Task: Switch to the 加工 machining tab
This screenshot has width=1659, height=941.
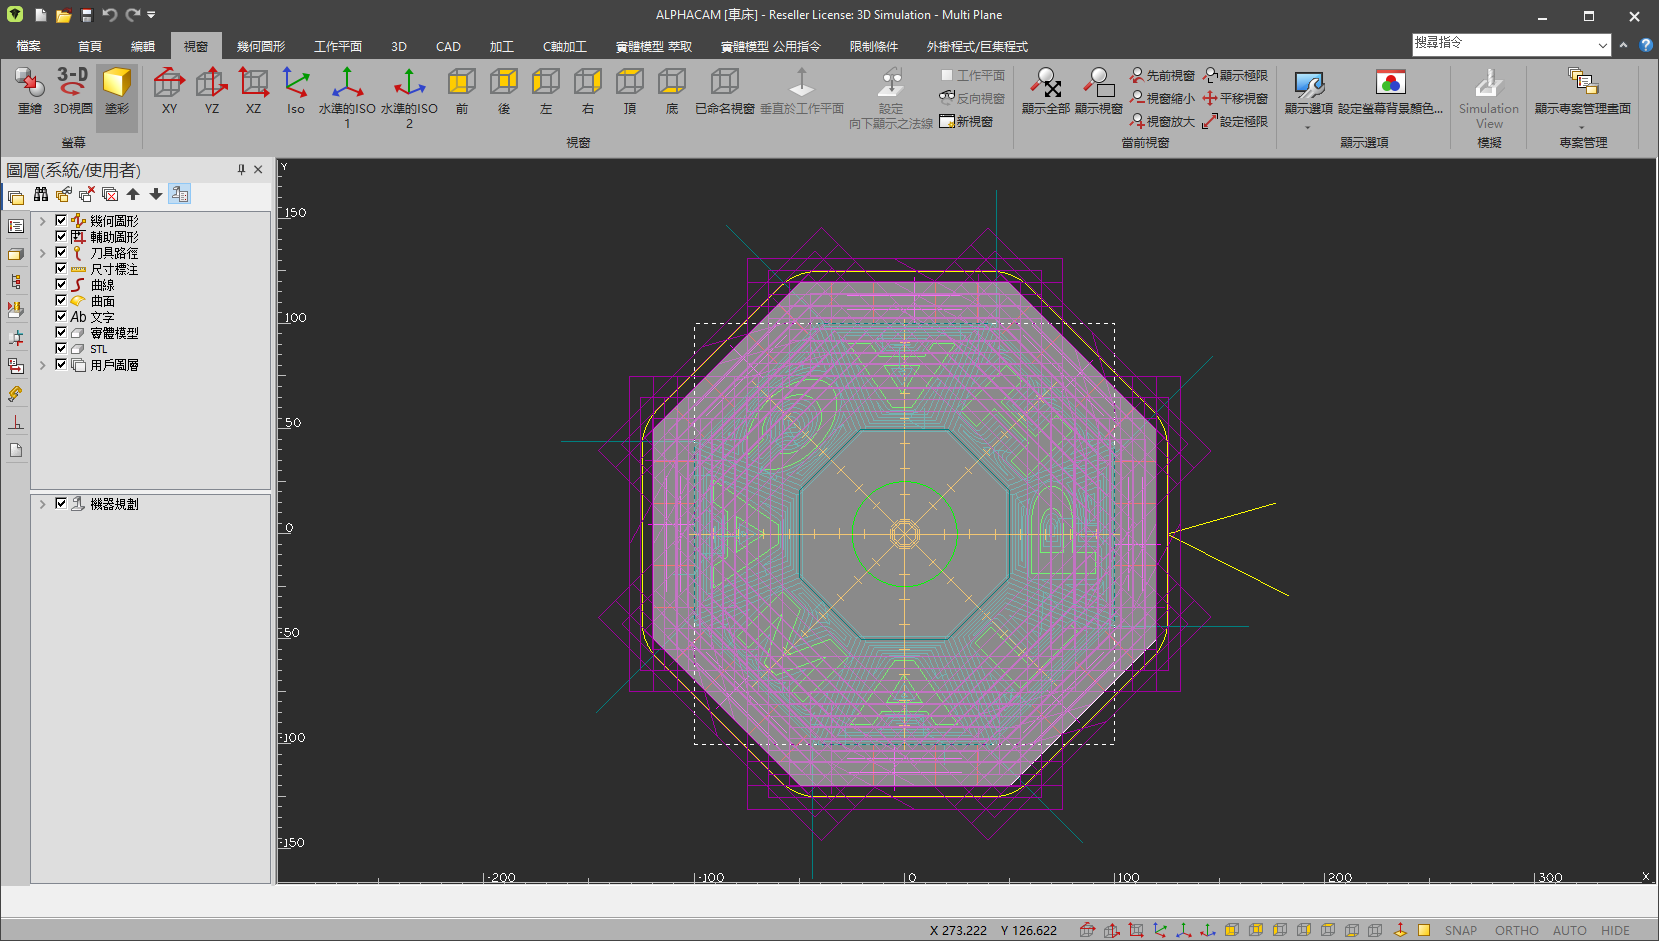Action: [502, 46]
